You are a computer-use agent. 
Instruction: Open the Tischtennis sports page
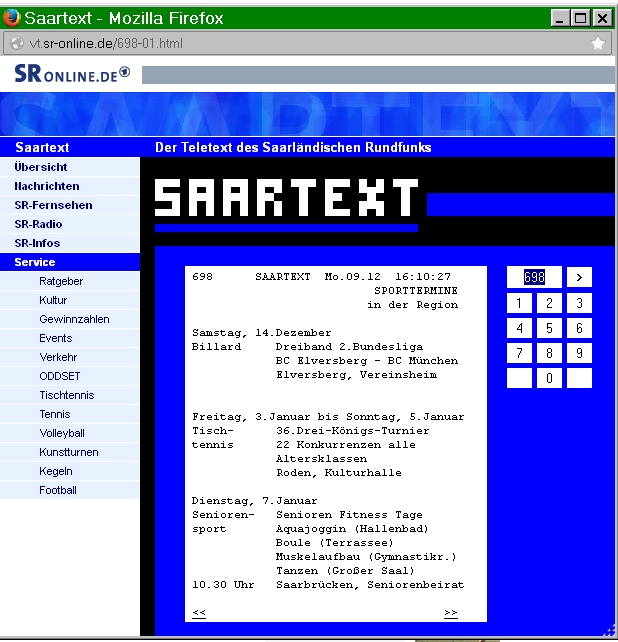66,395
